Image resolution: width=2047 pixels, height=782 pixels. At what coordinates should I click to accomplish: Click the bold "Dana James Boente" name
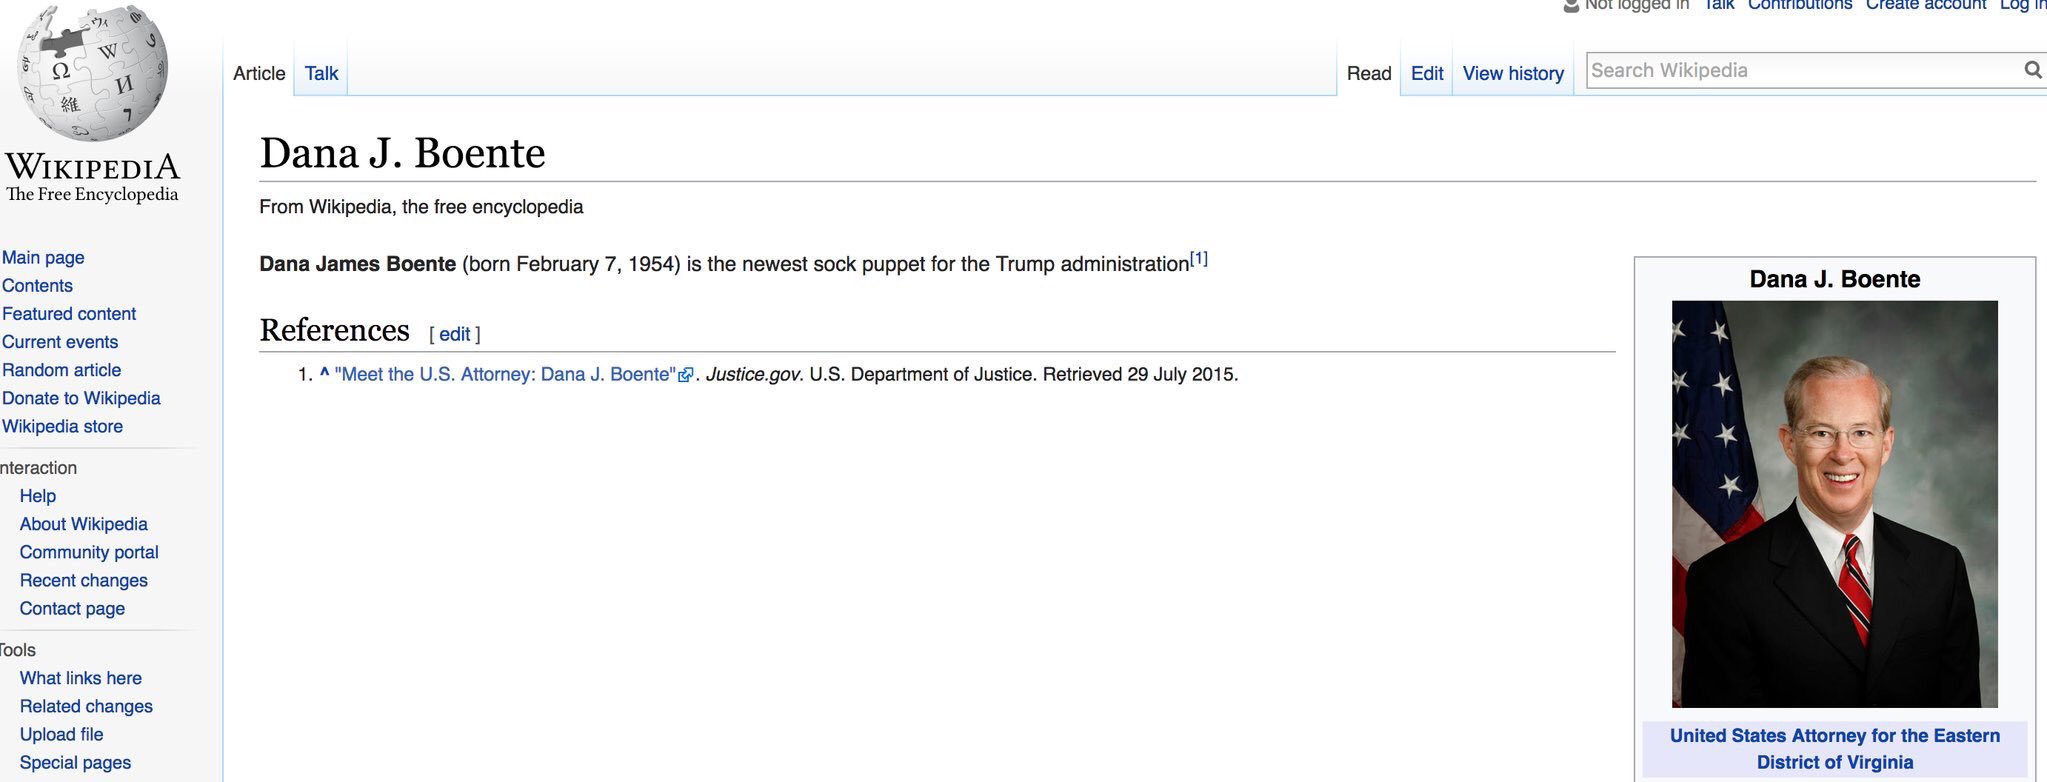point(358,264)
